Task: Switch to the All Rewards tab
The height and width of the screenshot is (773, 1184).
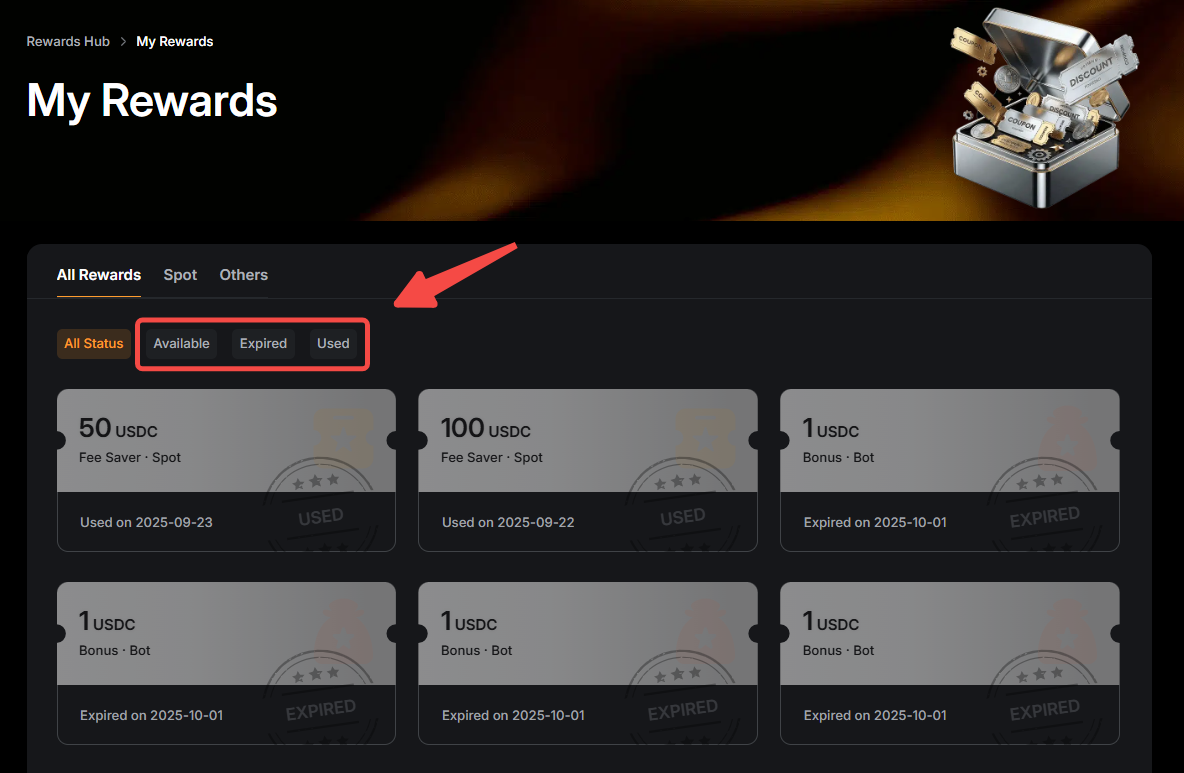Action: pyautogui.click(x=99, y=275)
